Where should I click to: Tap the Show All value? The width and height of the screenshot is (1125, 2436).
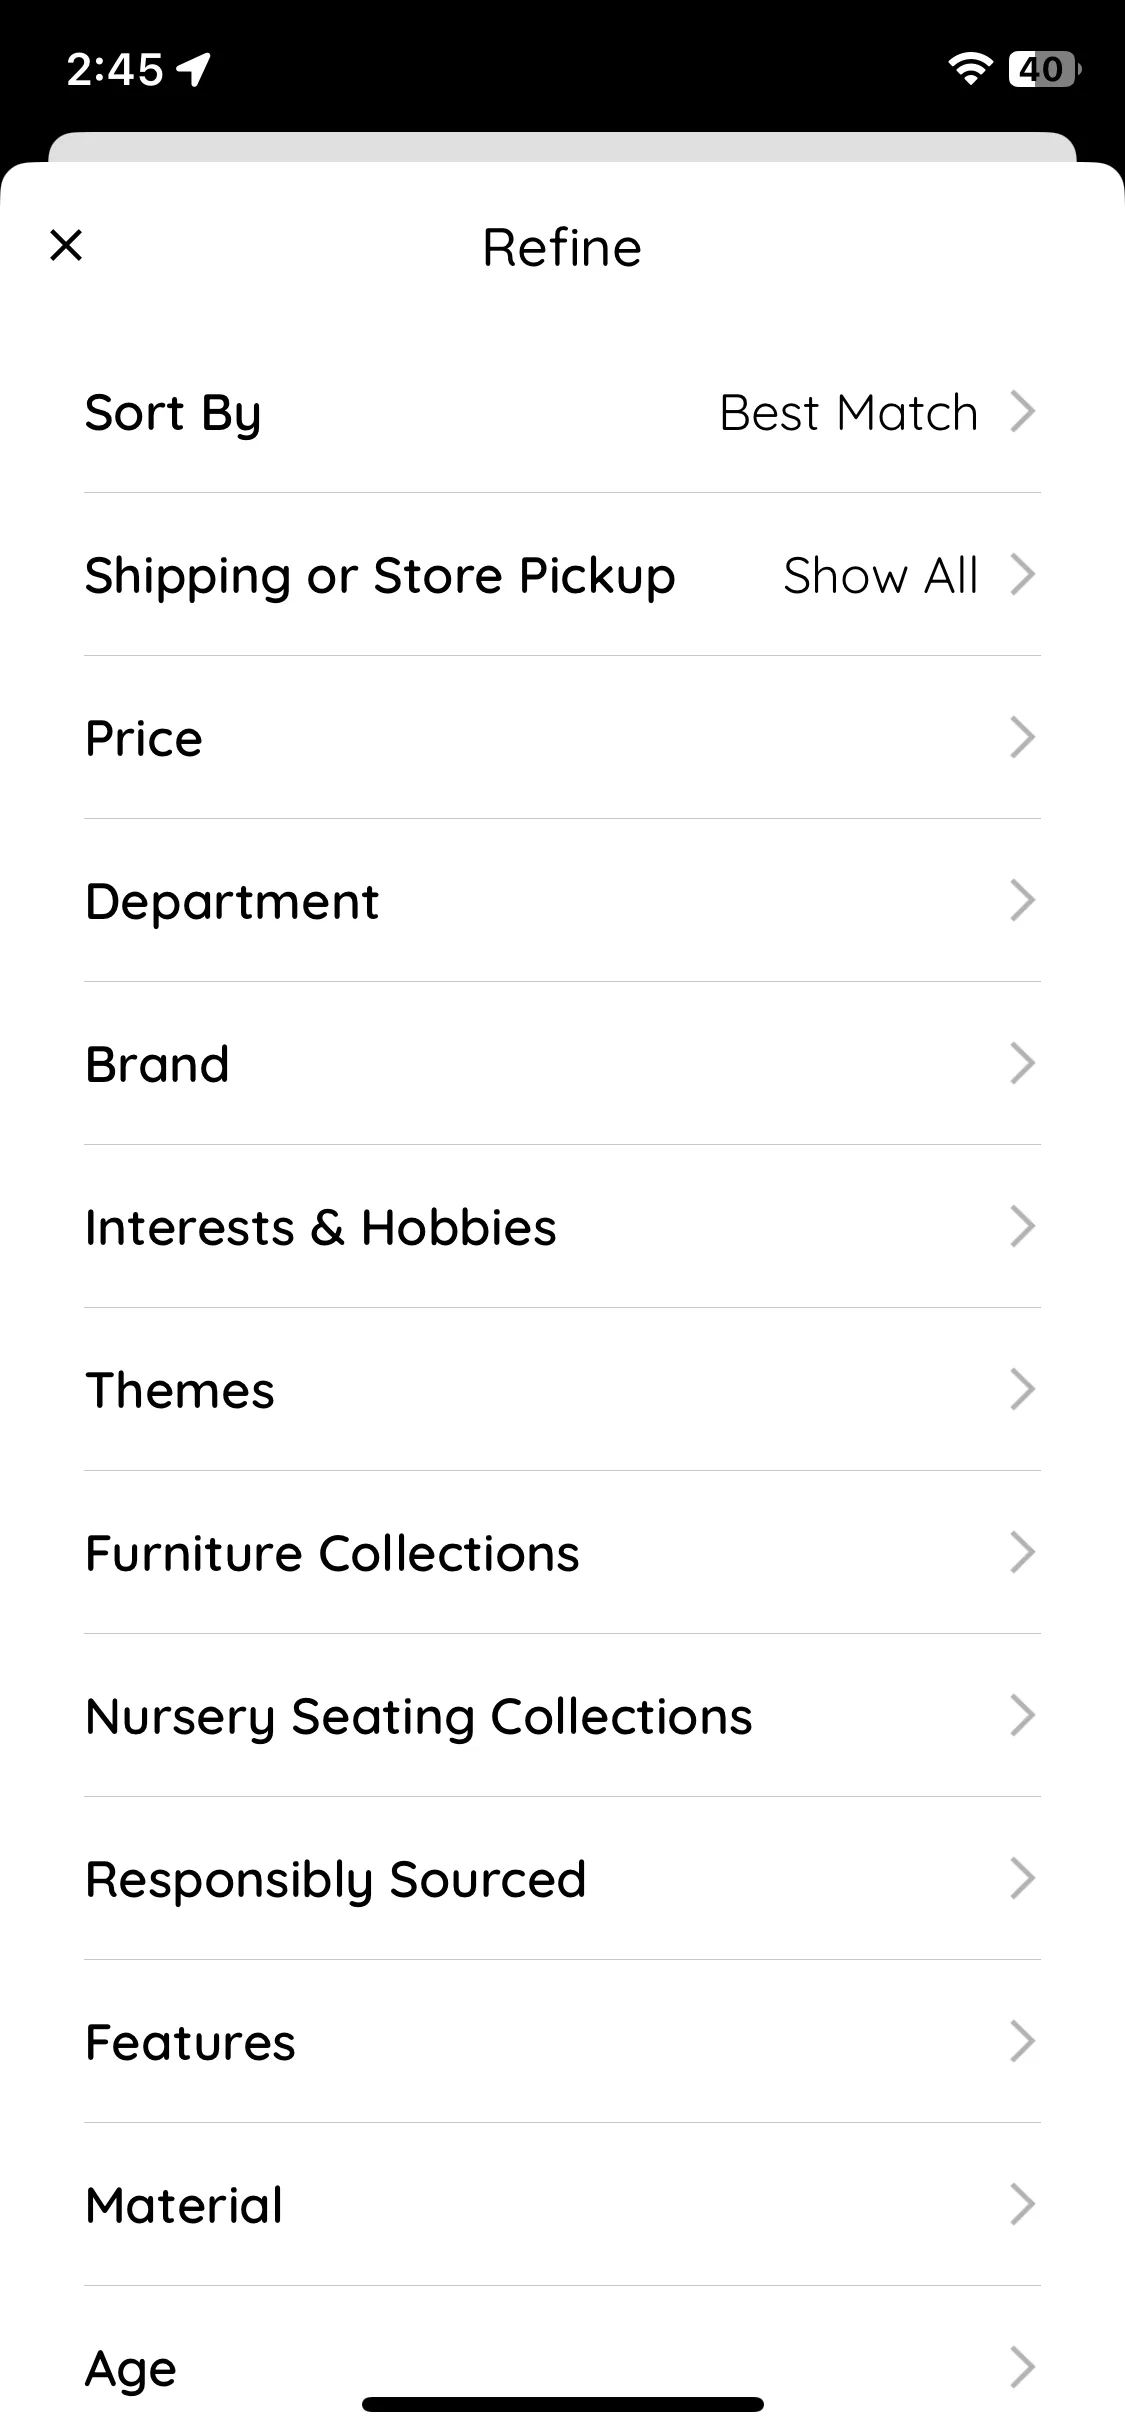pyautogui.click(x=880, y=576)
